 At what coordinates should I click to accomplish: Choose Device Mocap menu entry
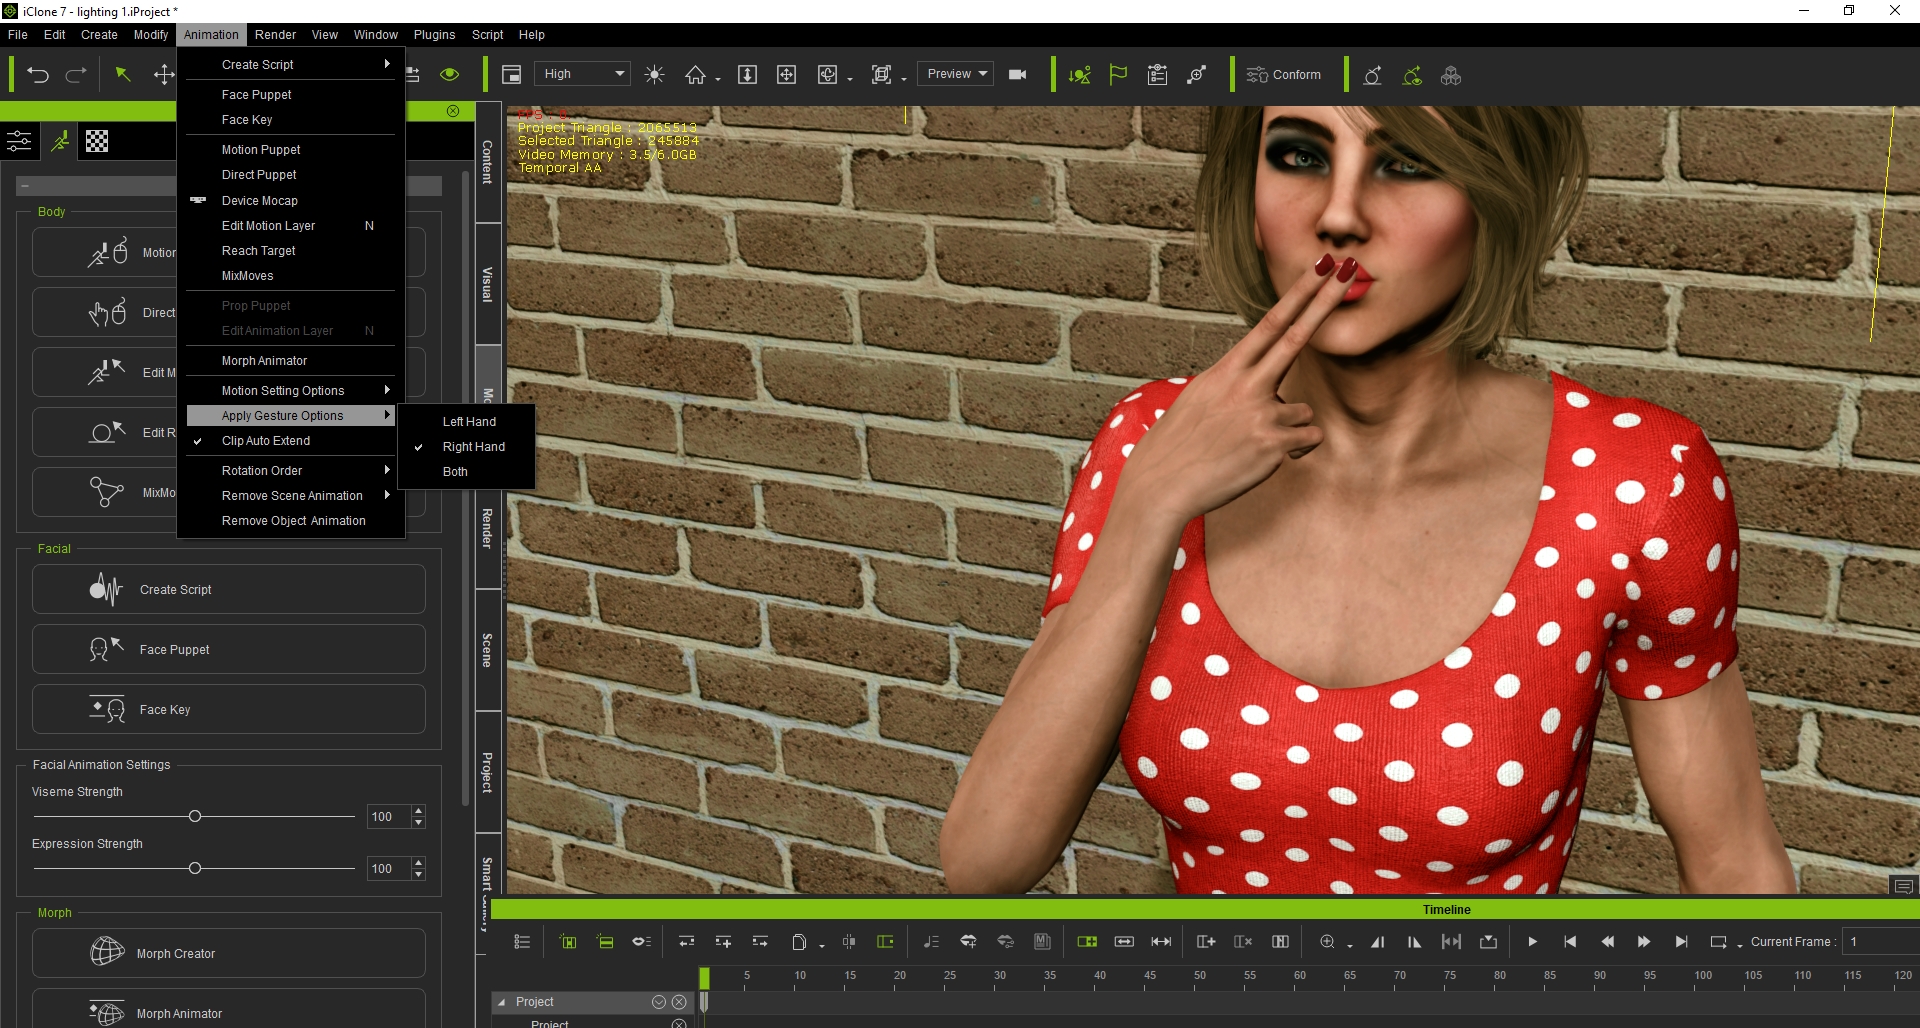pyautogui.click(x=291, y=201)
